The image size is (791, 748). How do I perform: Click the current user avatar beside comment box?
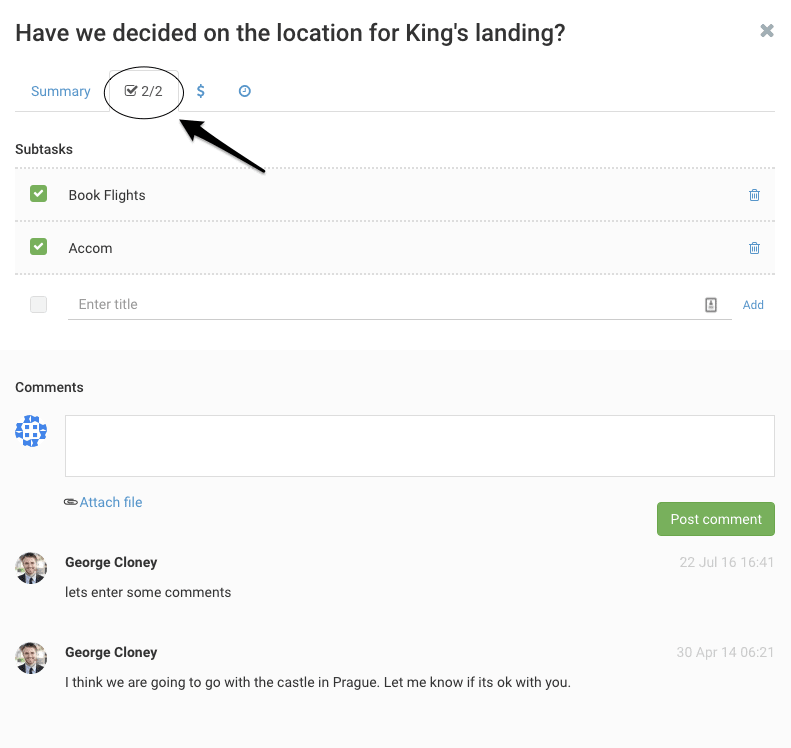click(x=31, y=431)
